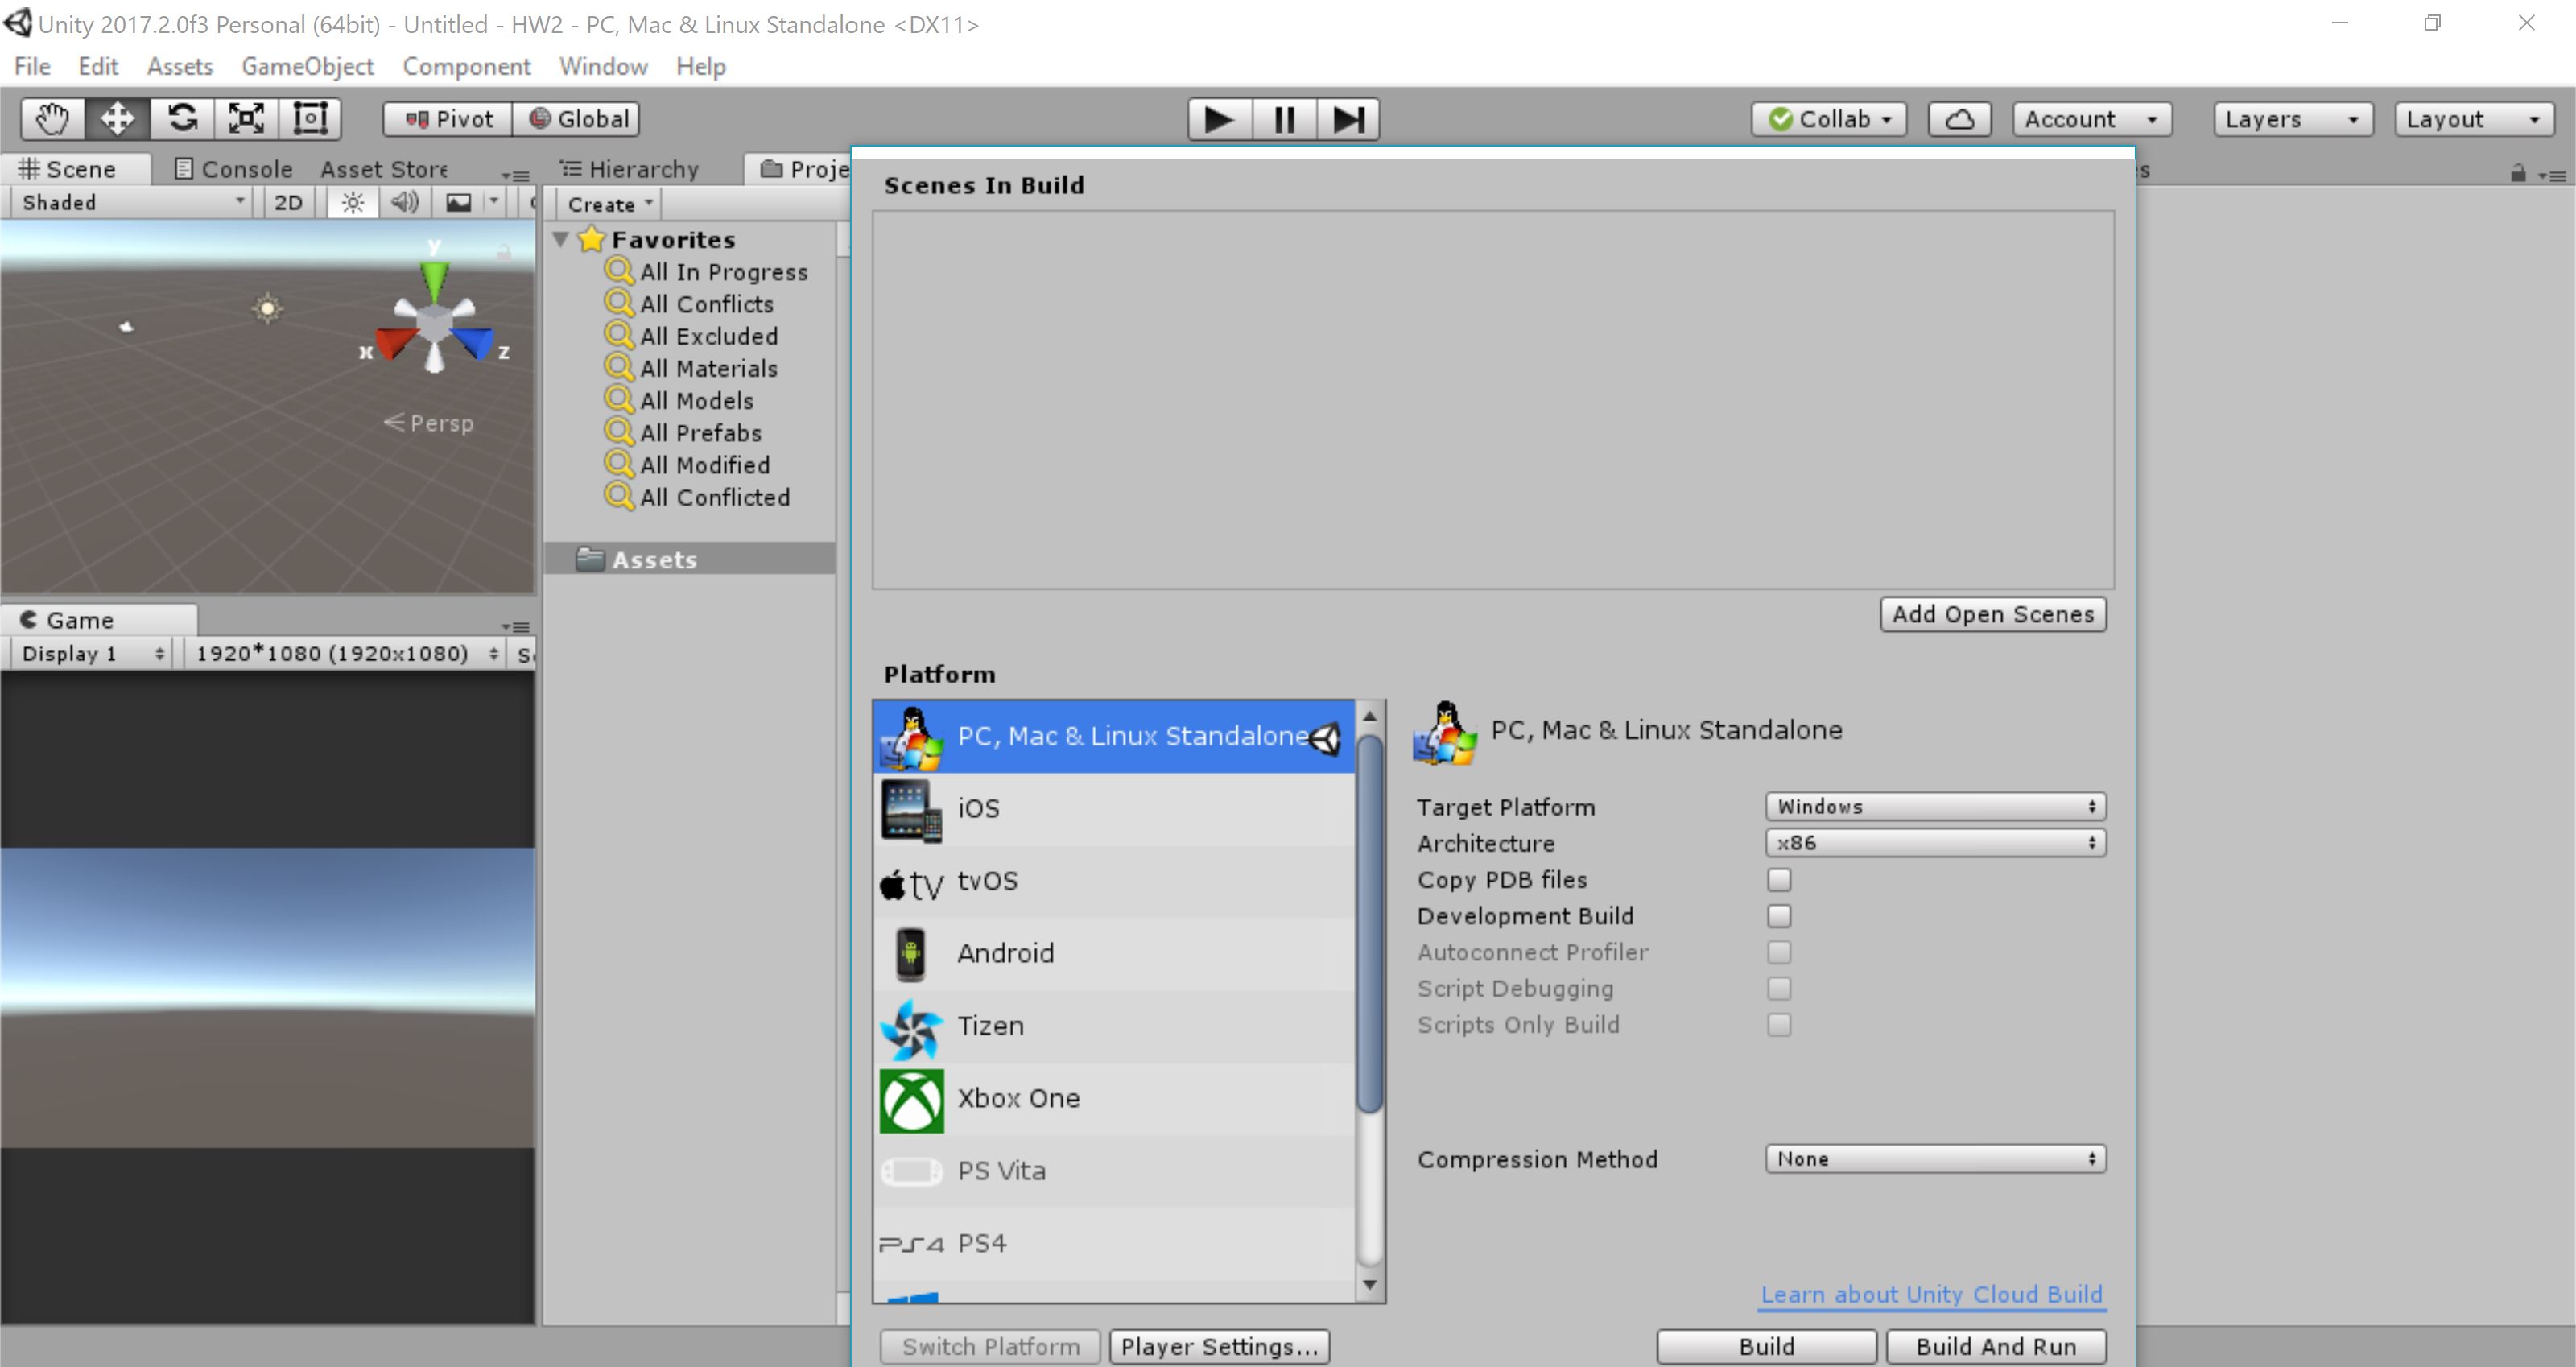Open Target Platform Windows dropdown
2576x1367 pixels.
(x=1935, y=806)
